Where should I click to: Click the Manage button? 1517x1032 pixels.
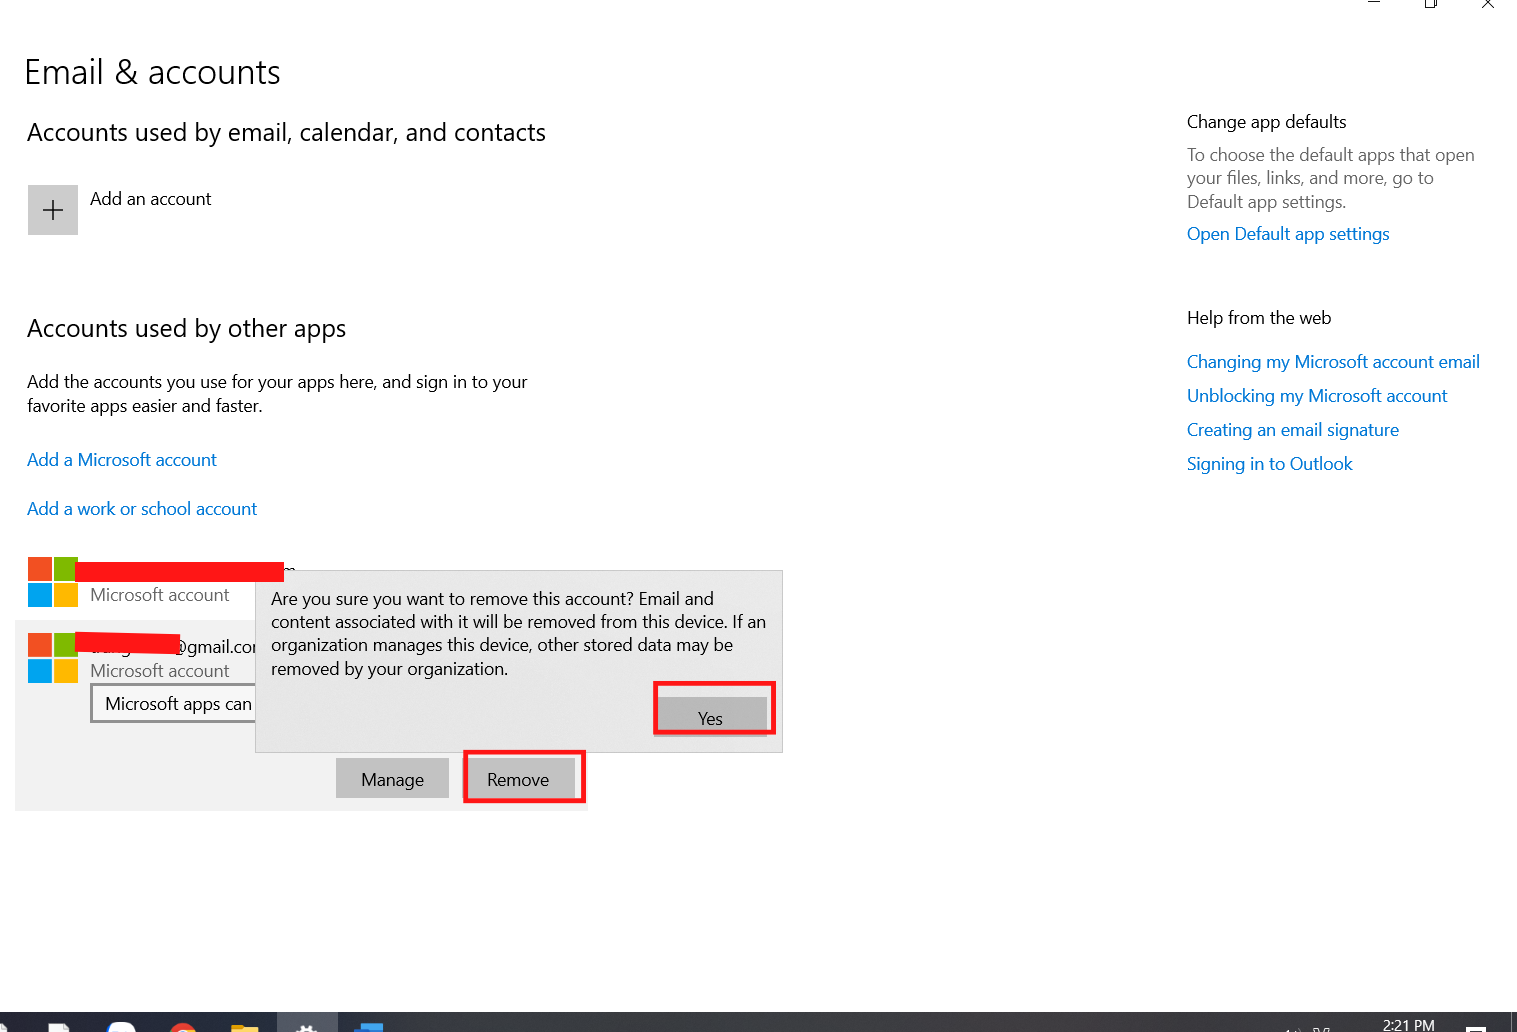[x=392, y=779]
